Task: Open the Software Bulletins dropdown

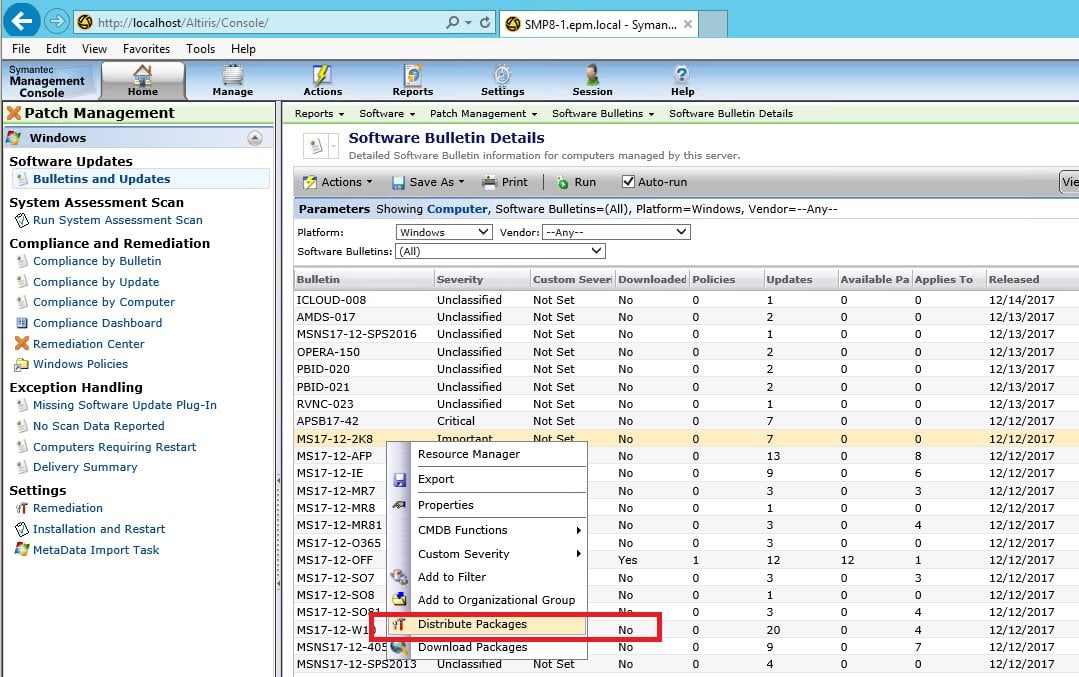Action: tap(501, 251)
